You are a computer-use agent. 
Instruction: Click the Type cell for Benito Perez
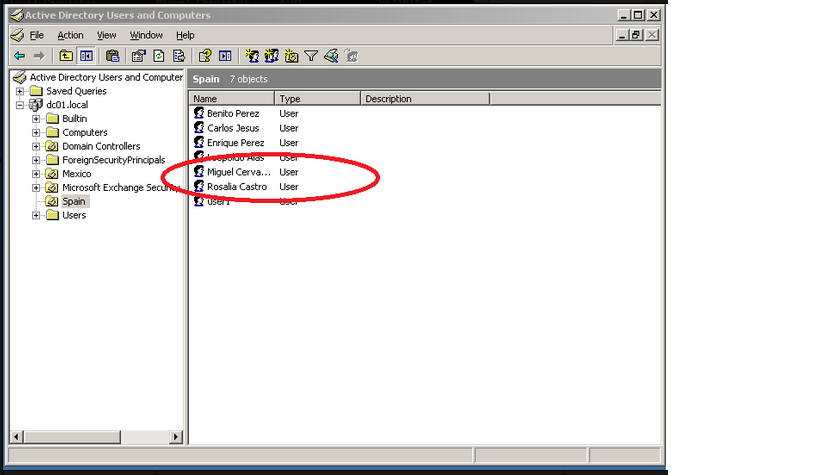pos(289,113)
